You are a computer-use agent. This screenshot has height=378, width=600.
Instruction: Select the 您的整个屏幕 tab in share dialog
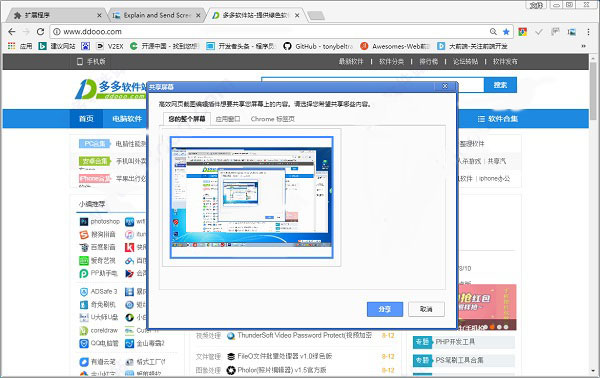[x=187, y=119]
